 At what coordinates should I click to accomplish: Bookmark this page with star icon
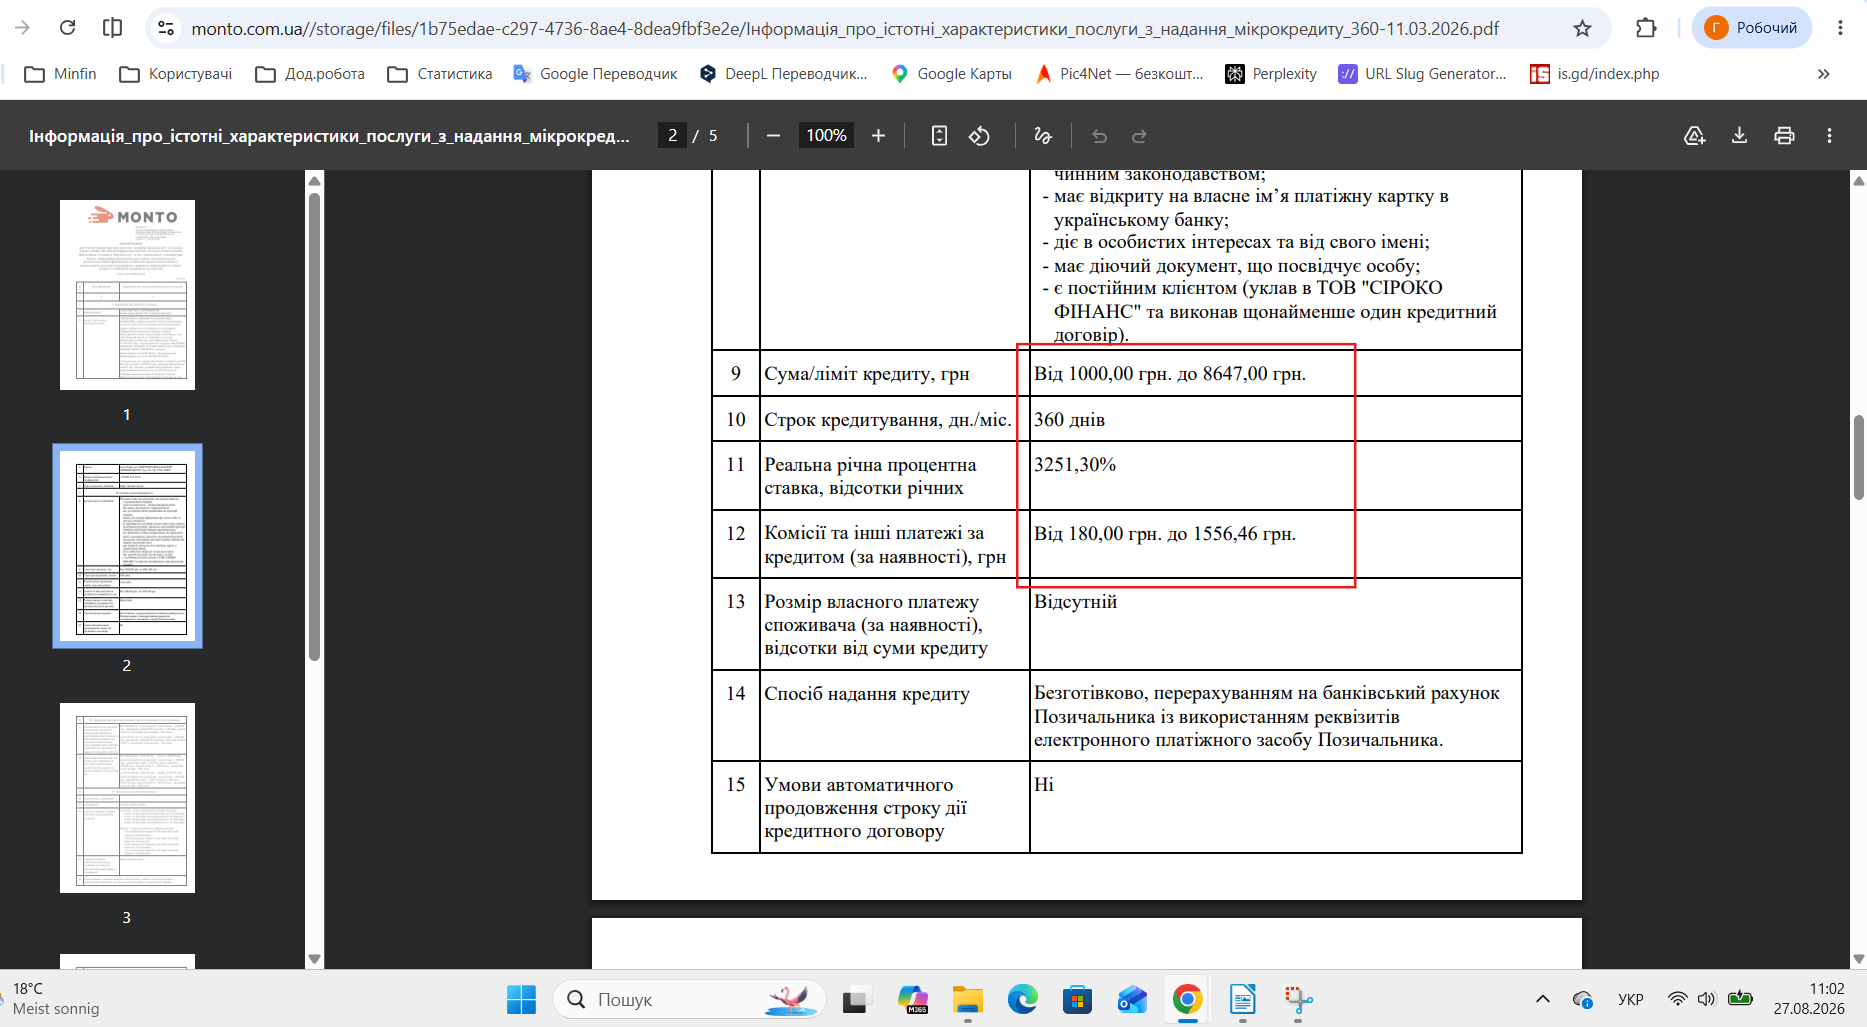(1582, 28)
